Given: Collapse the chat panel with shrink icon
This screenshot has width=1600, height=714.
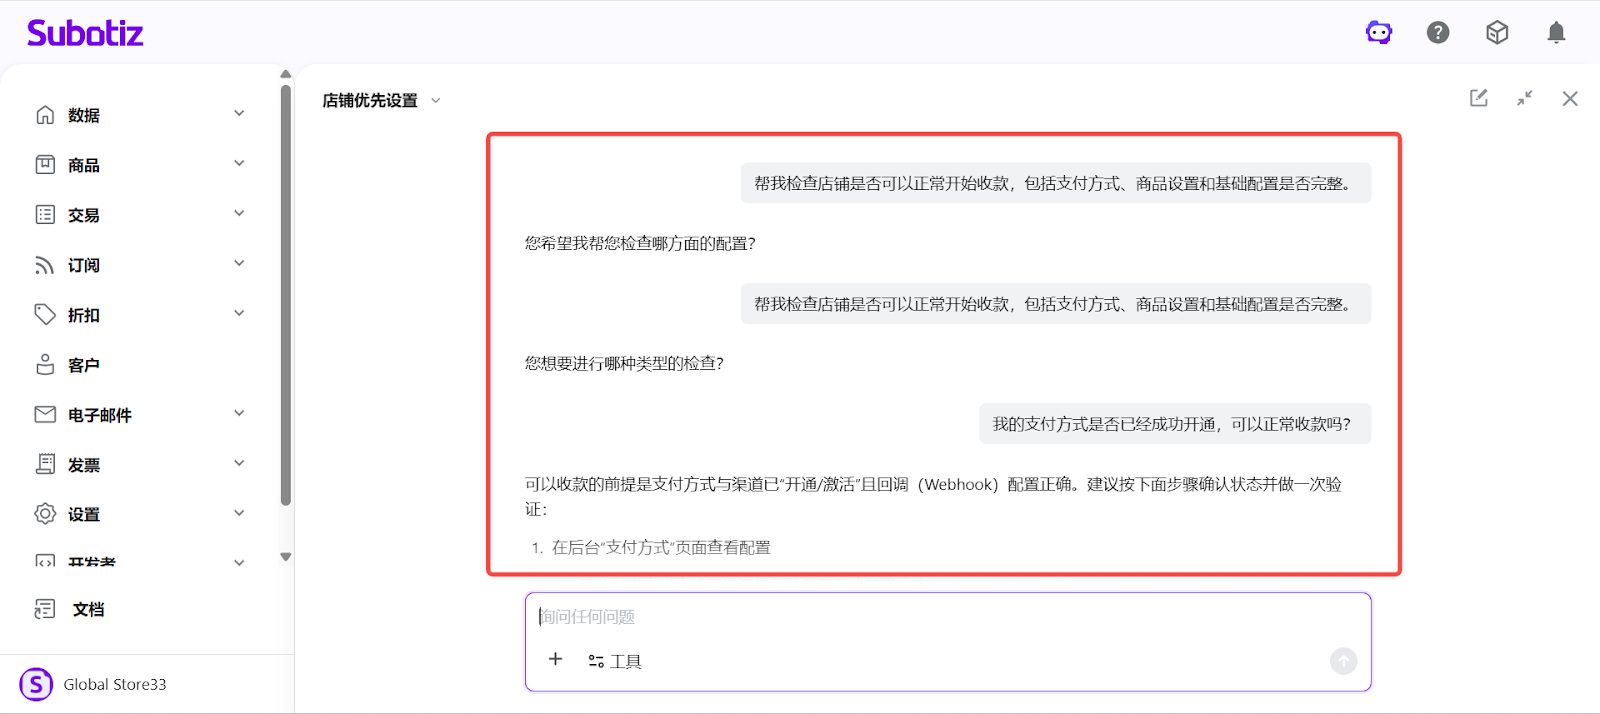Looking at the screenshot, I should coord(1524,98).
